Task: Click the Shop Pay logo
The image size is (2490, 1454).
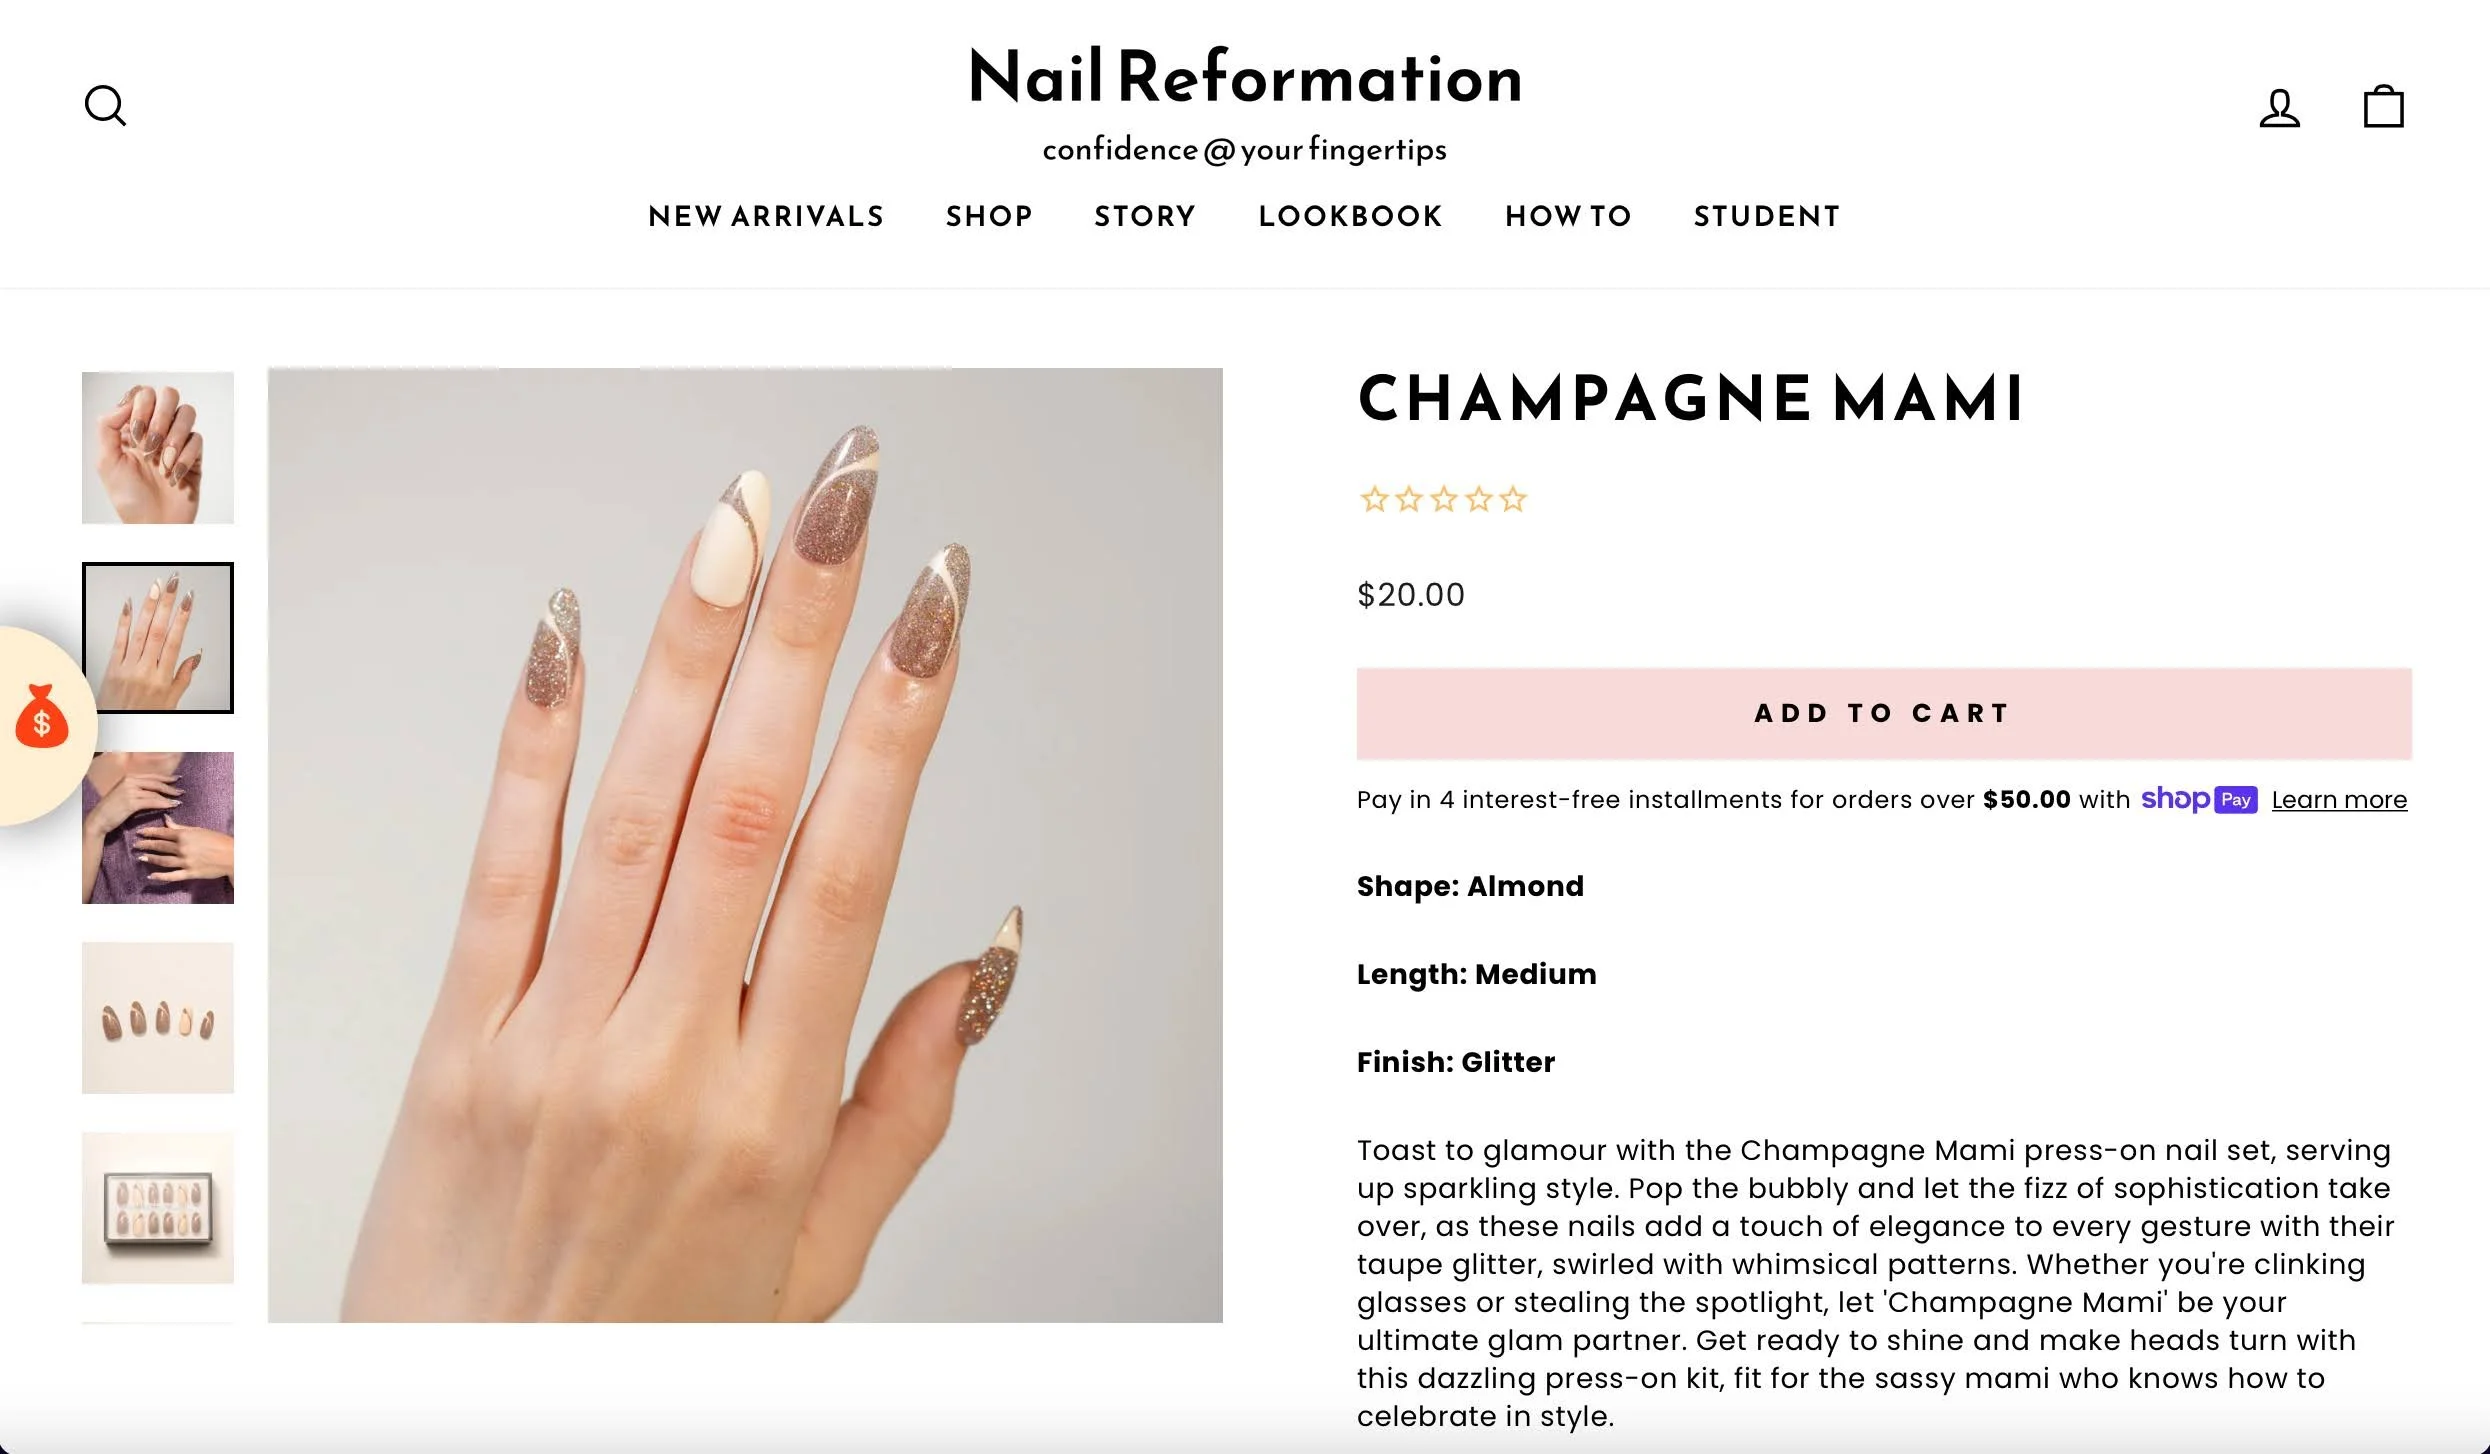Action: click(x=2199, y=799)
